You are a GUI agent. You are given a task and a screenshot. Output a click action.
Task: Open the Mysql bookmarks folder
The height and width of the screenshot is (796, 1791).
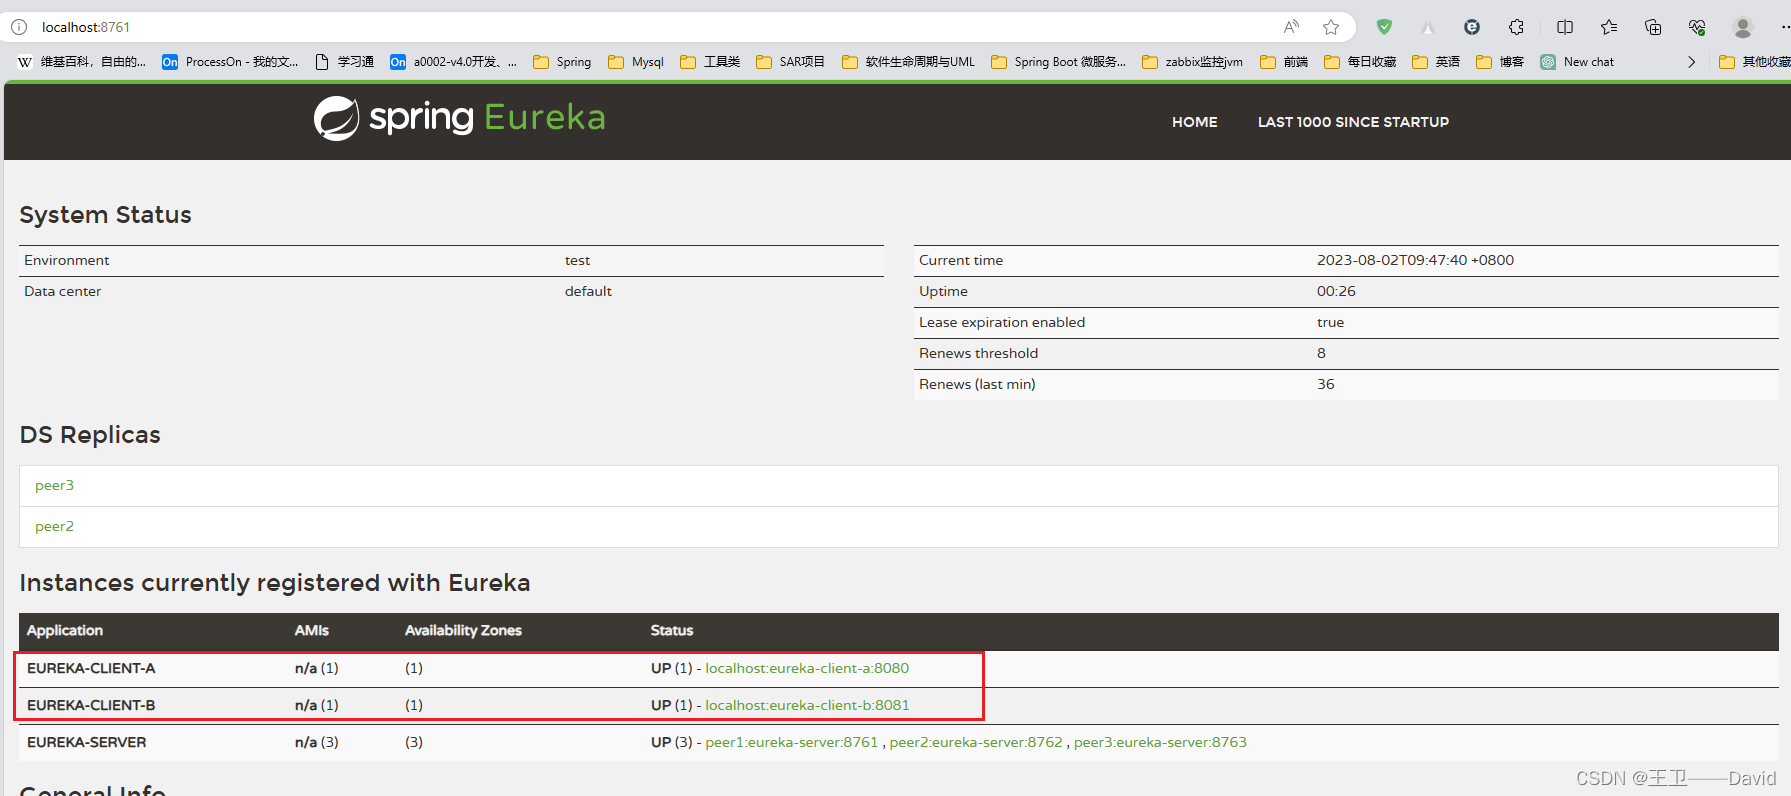[x=636, y=62]
